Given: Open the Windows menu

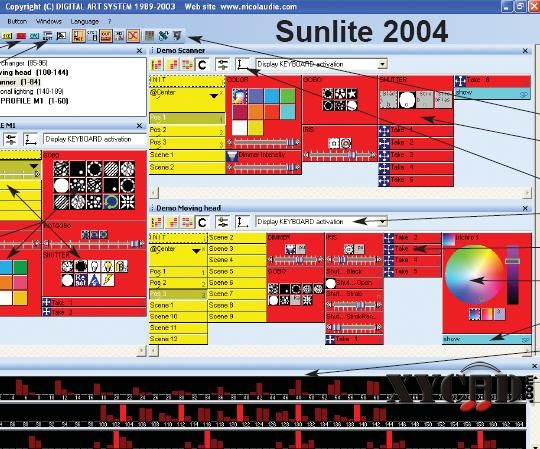Looking at the screenshot, I should tap(49, 21).
